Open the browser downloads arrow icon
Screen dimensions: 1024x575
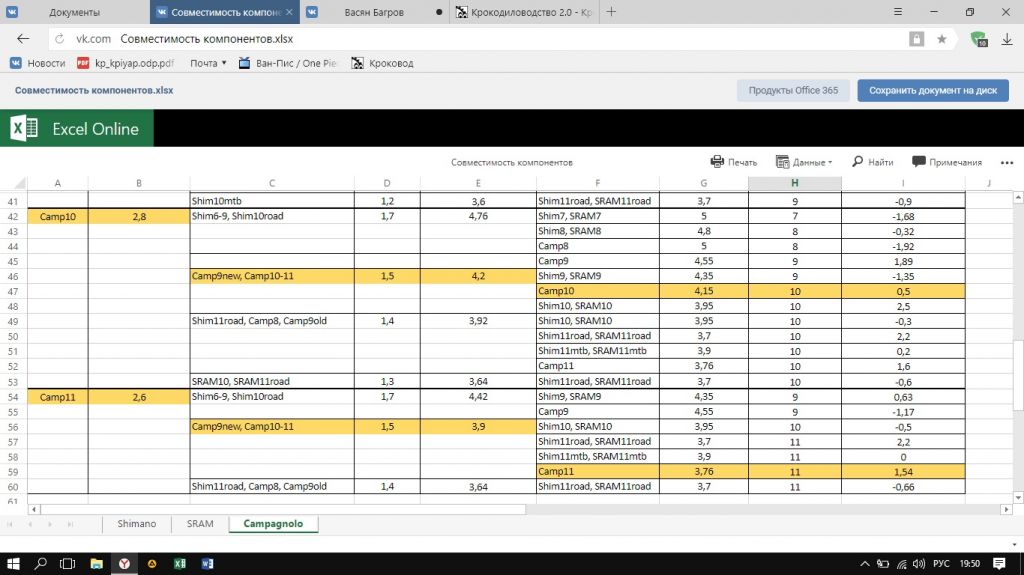point(1006,38)
